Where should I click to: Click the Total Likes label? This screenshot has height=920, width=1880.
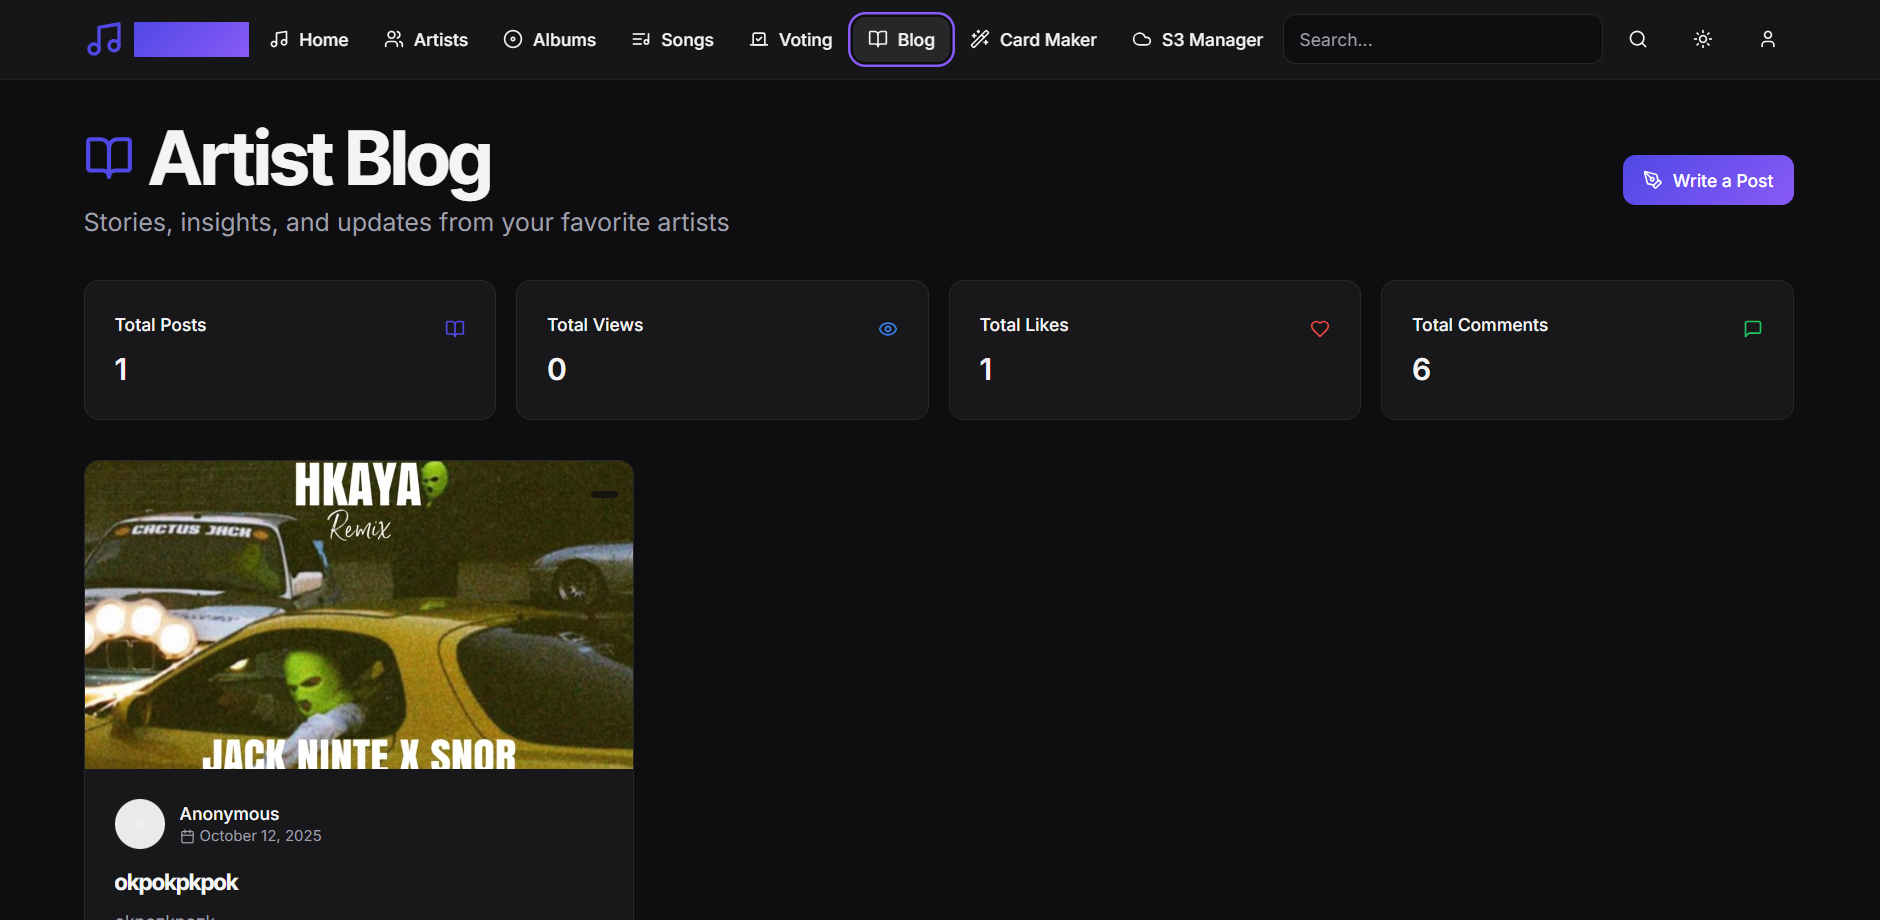tap(1024, 325)
